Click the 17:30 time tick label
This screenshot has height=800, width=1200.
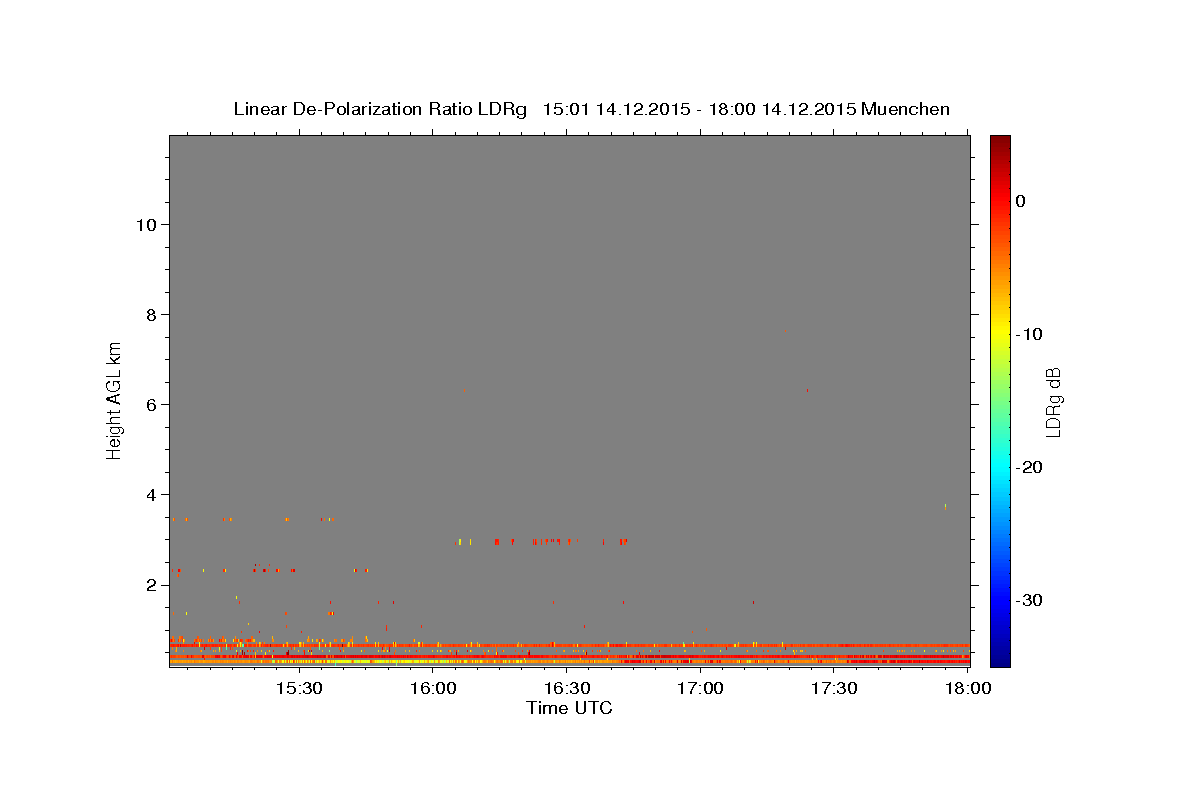(835, 689)
